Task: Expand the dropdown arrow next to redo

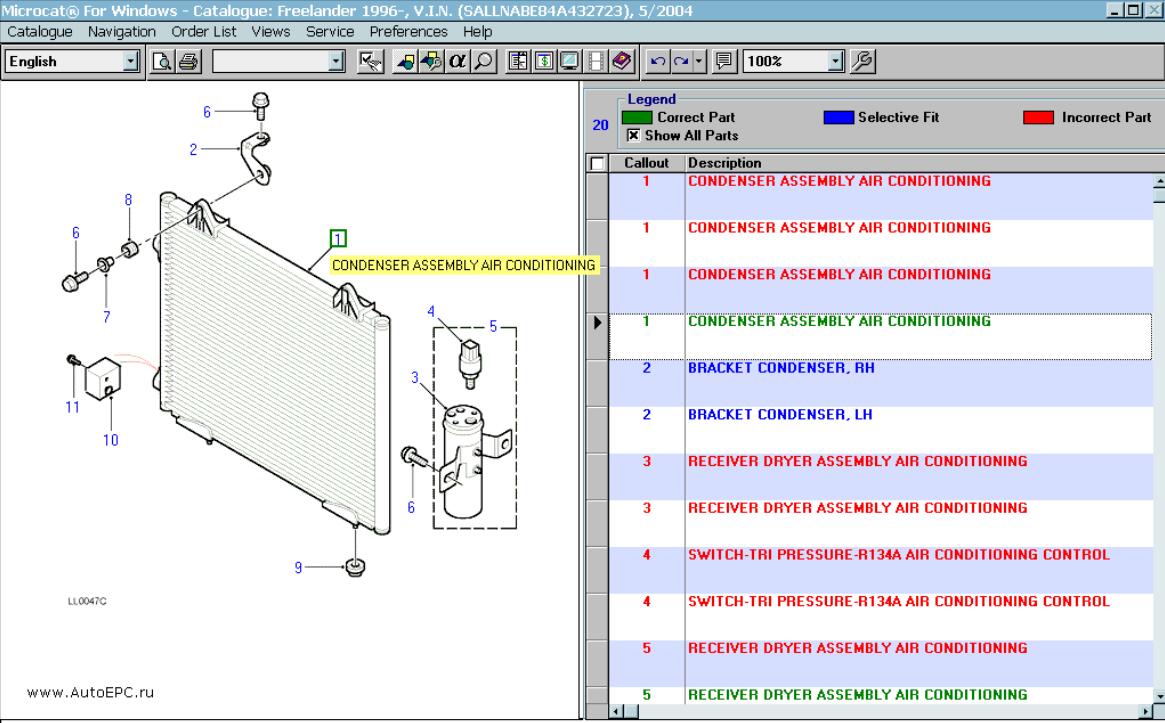Action: [699, 62]
